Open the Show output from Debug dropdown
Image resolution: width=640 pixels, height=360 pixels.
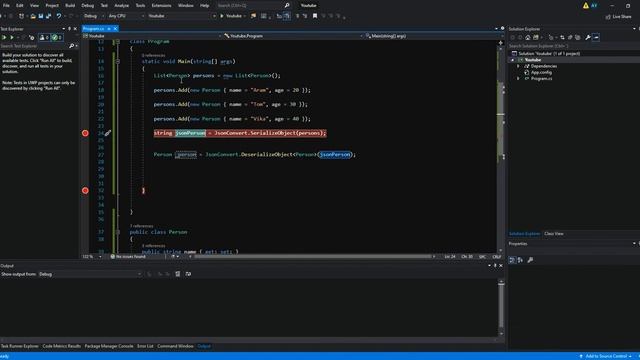coord(89,274)
